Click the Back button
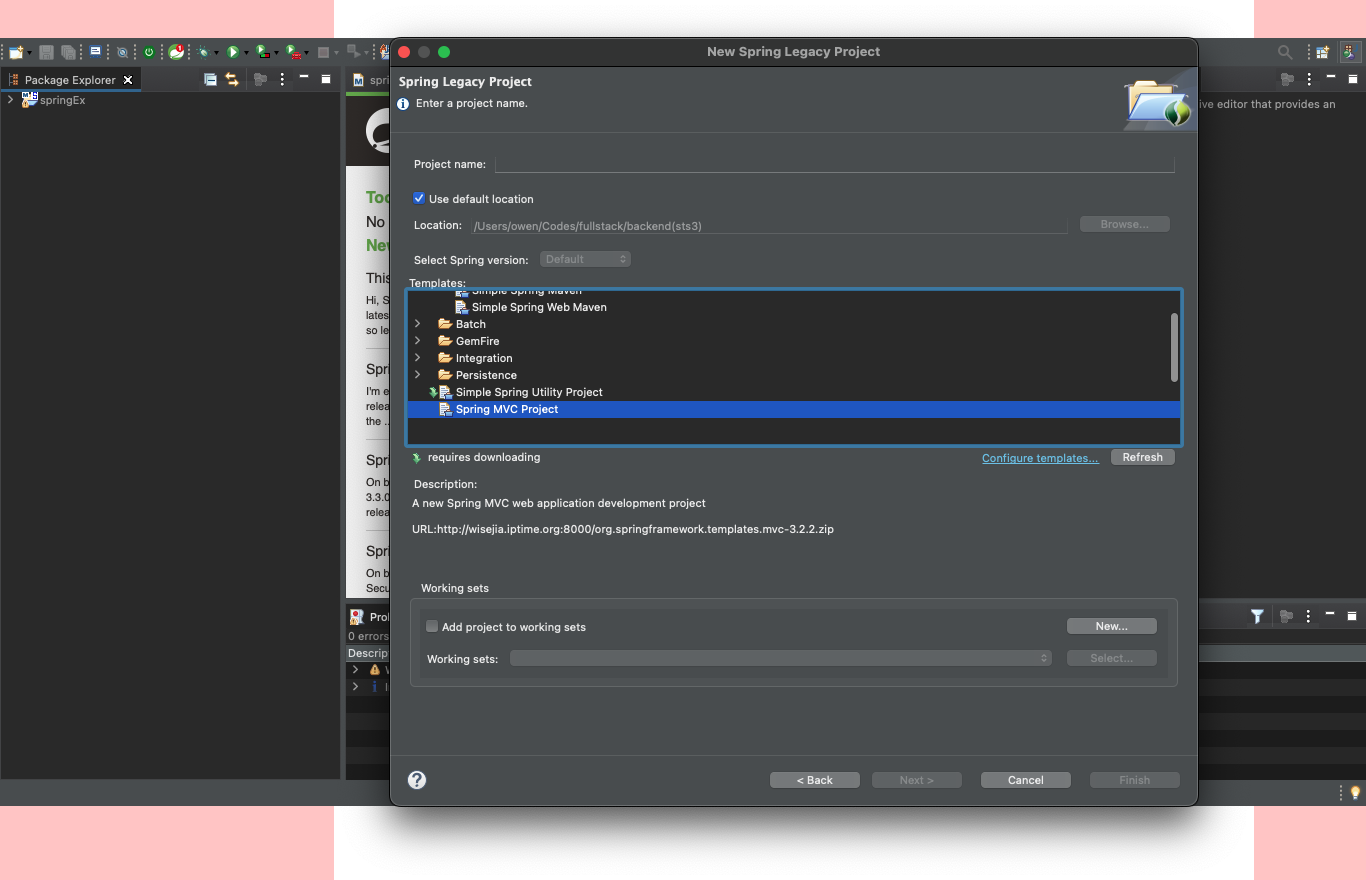1366x880 pixels. pos(814,780)
